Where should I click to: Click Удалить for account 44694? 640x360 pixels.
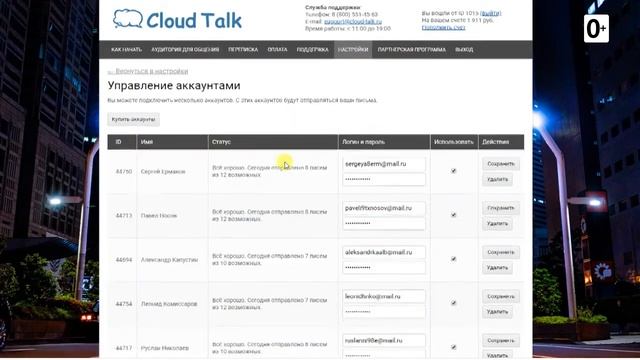click(497, 267)
